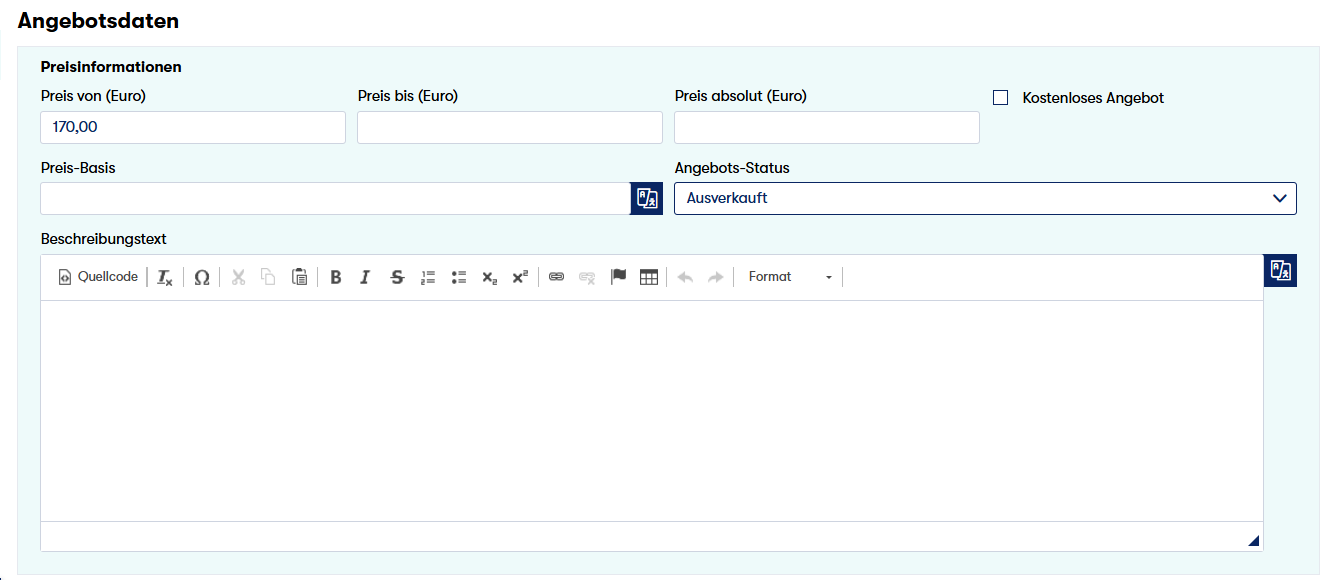Click the paste clipboard icon
1343x580 pixels.
pos(299,278)
